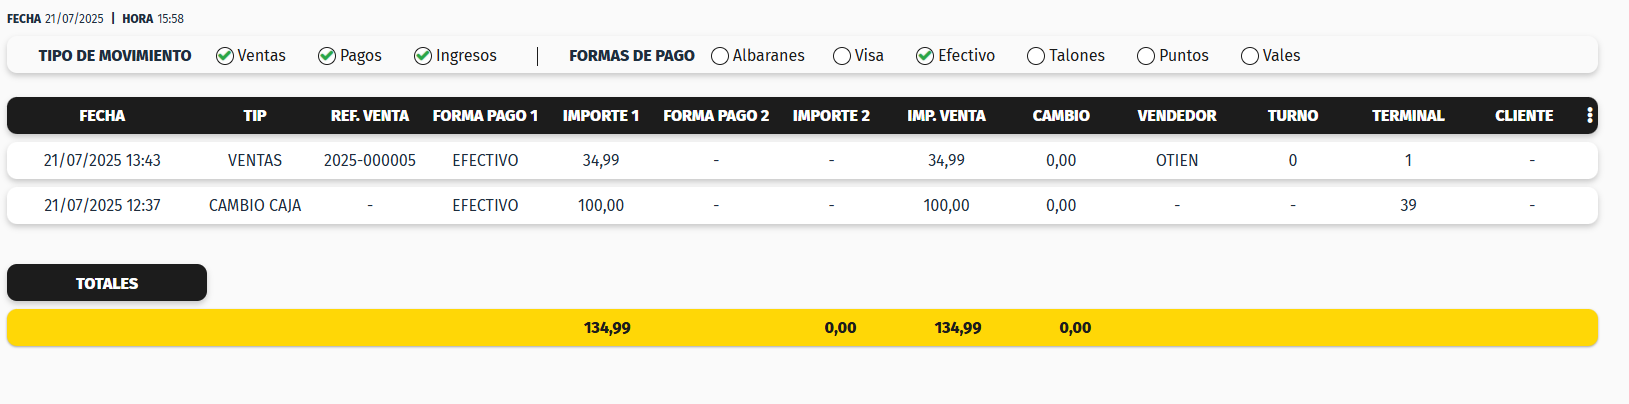1629x404 pixels.
Task: Sort by the FECHA column header
Action: (x=102, y=116)
